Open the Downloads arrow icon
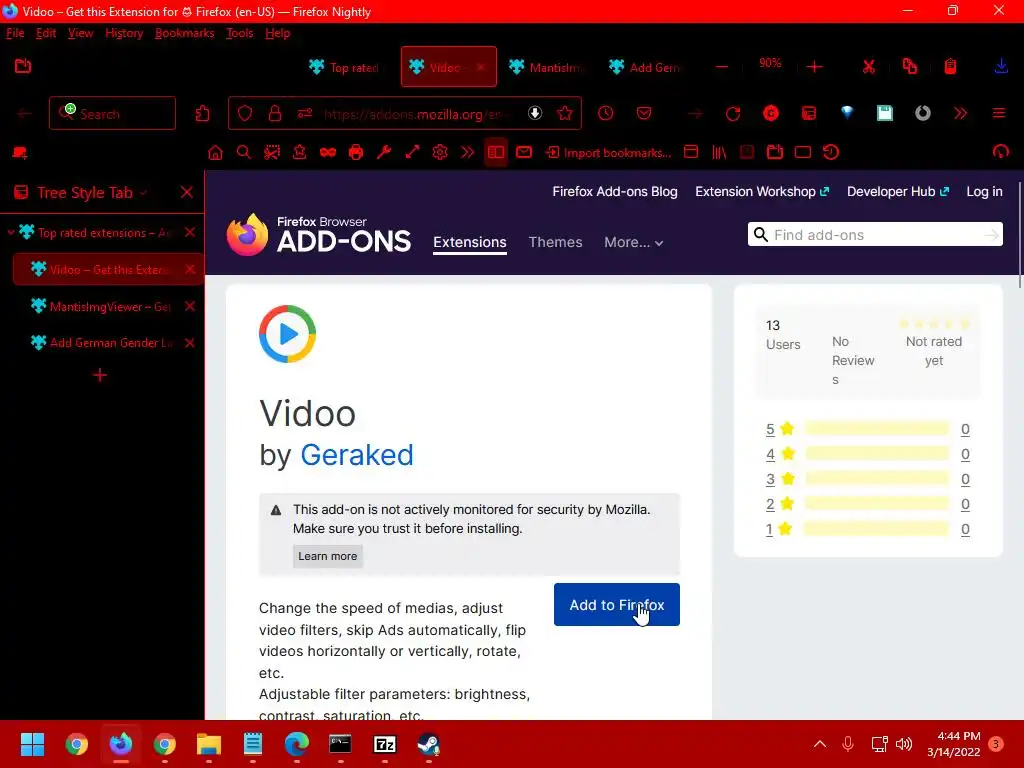 tap(1000, 67)
